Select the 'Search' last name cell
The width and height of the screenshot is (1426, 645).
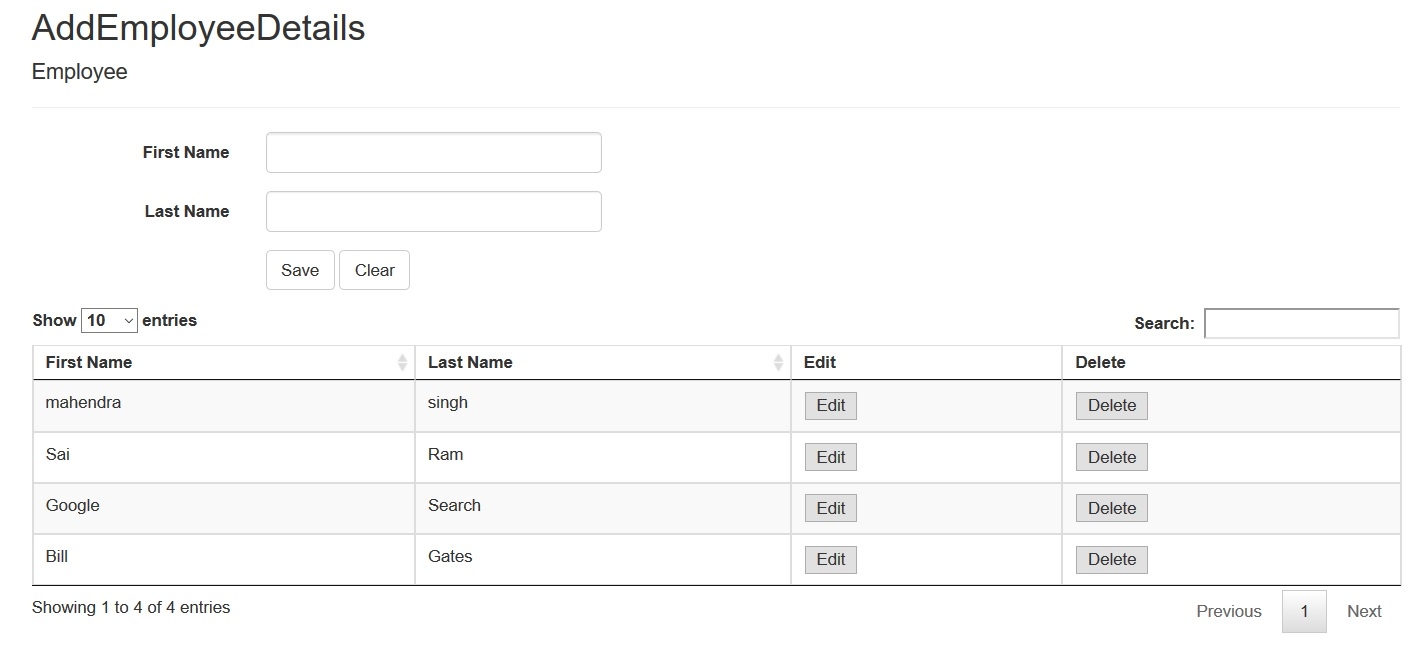[x=603, y=509]
